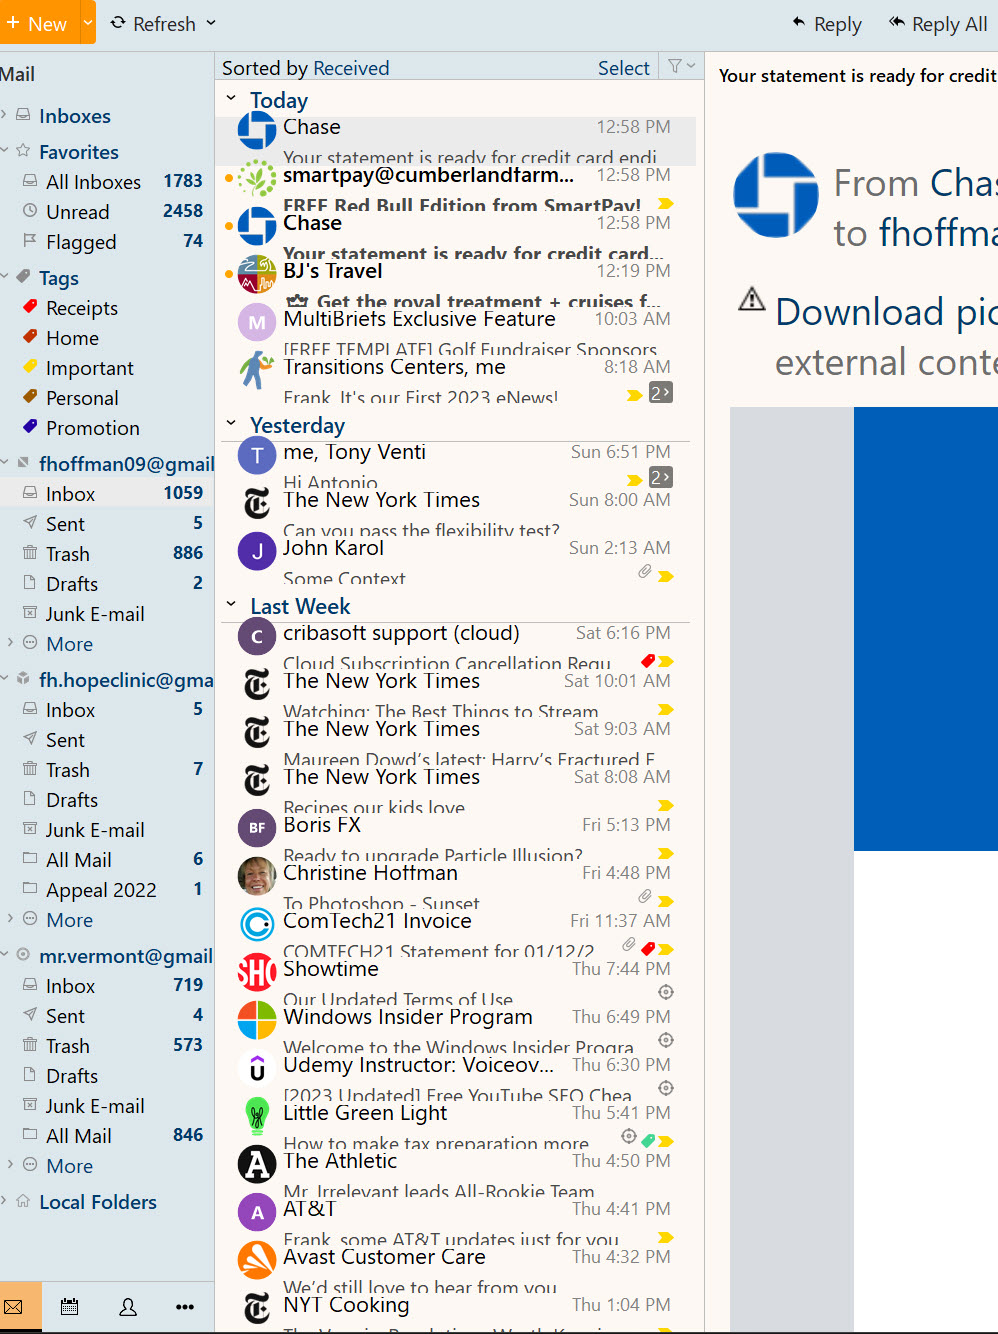Open Appeal 2022 folder
This screenshot has width=998, height=1334.
[x=107, y=890]
